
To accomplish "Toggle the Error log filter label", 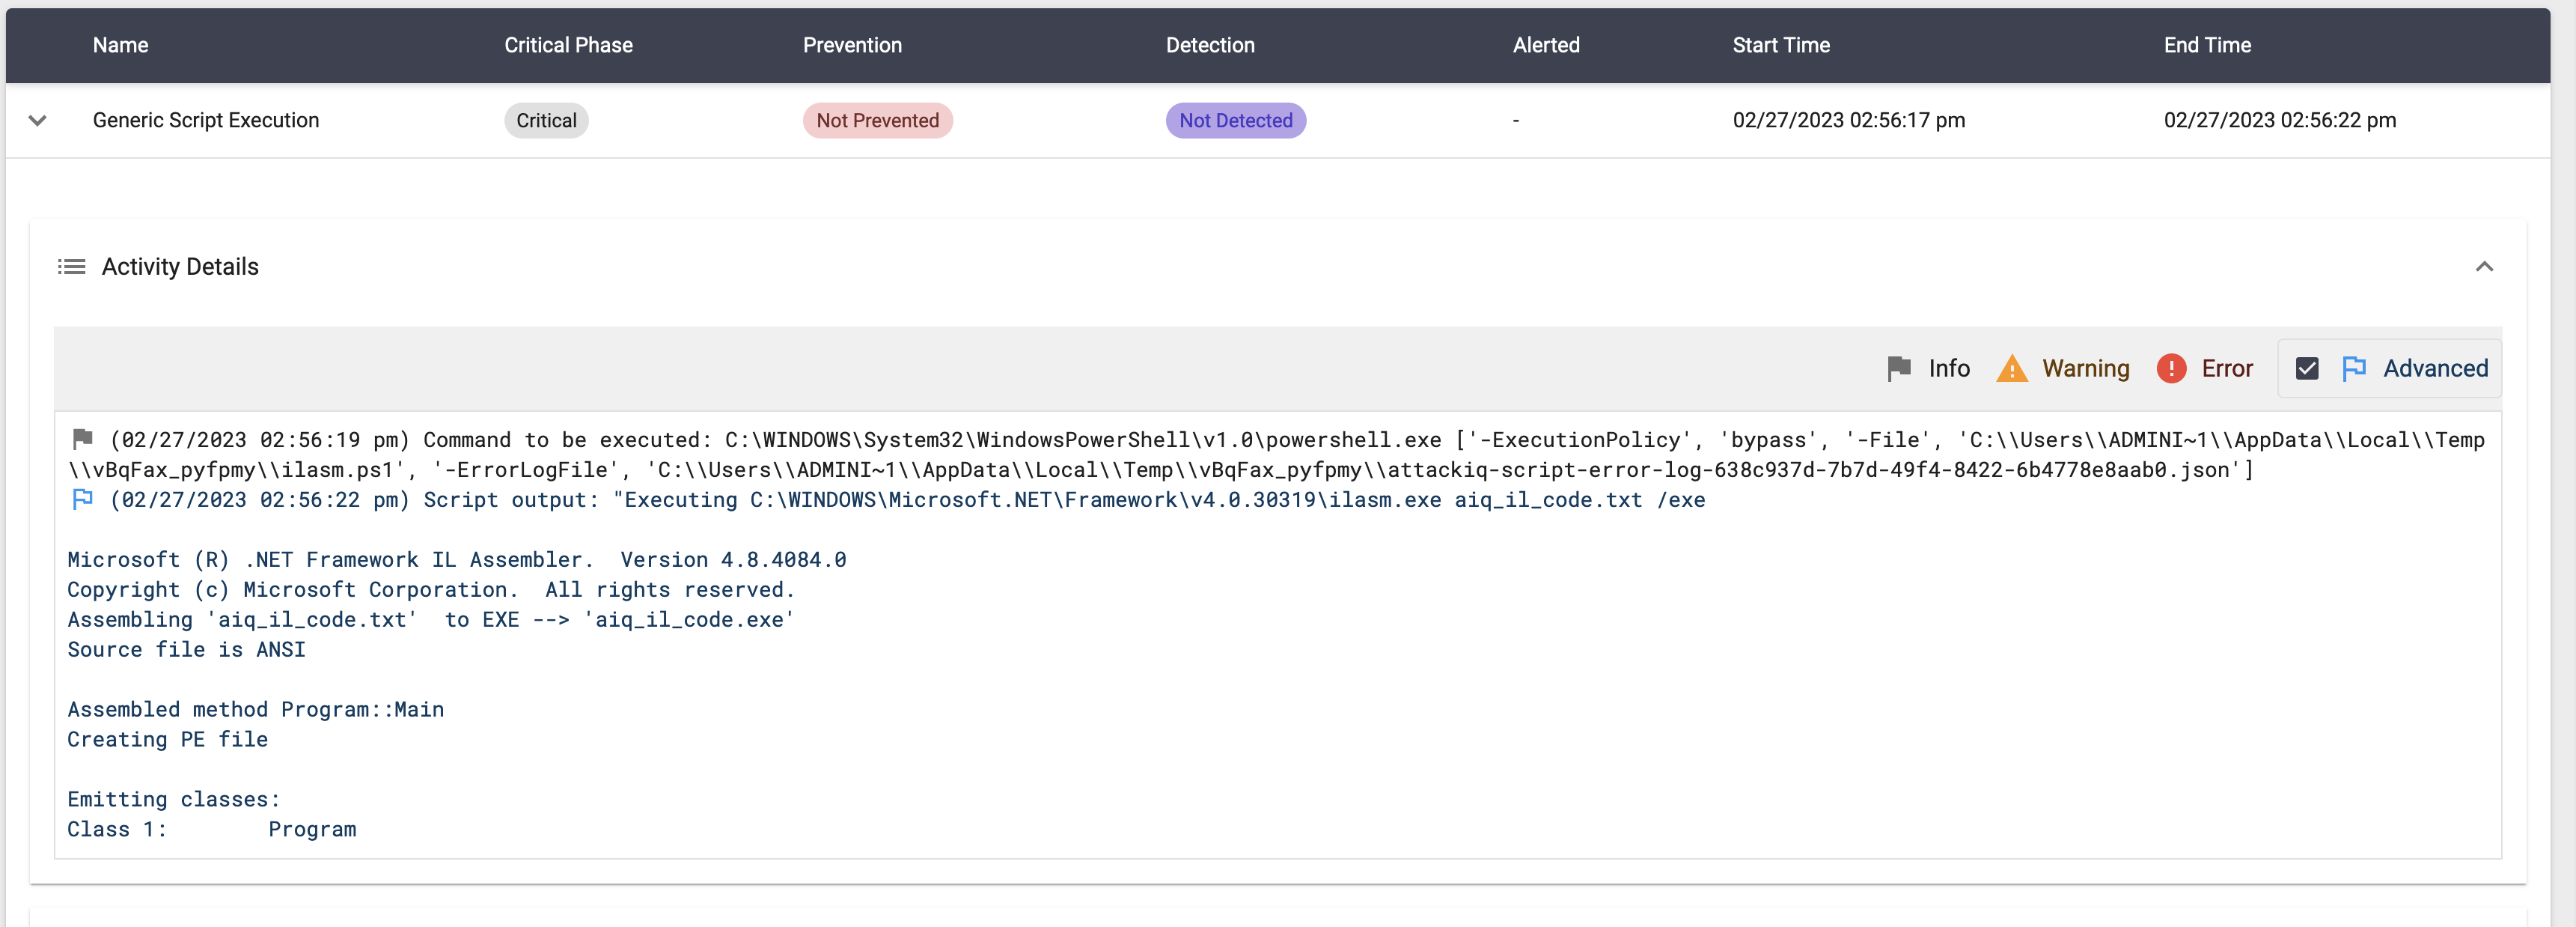I will (x=2226, y=368).
